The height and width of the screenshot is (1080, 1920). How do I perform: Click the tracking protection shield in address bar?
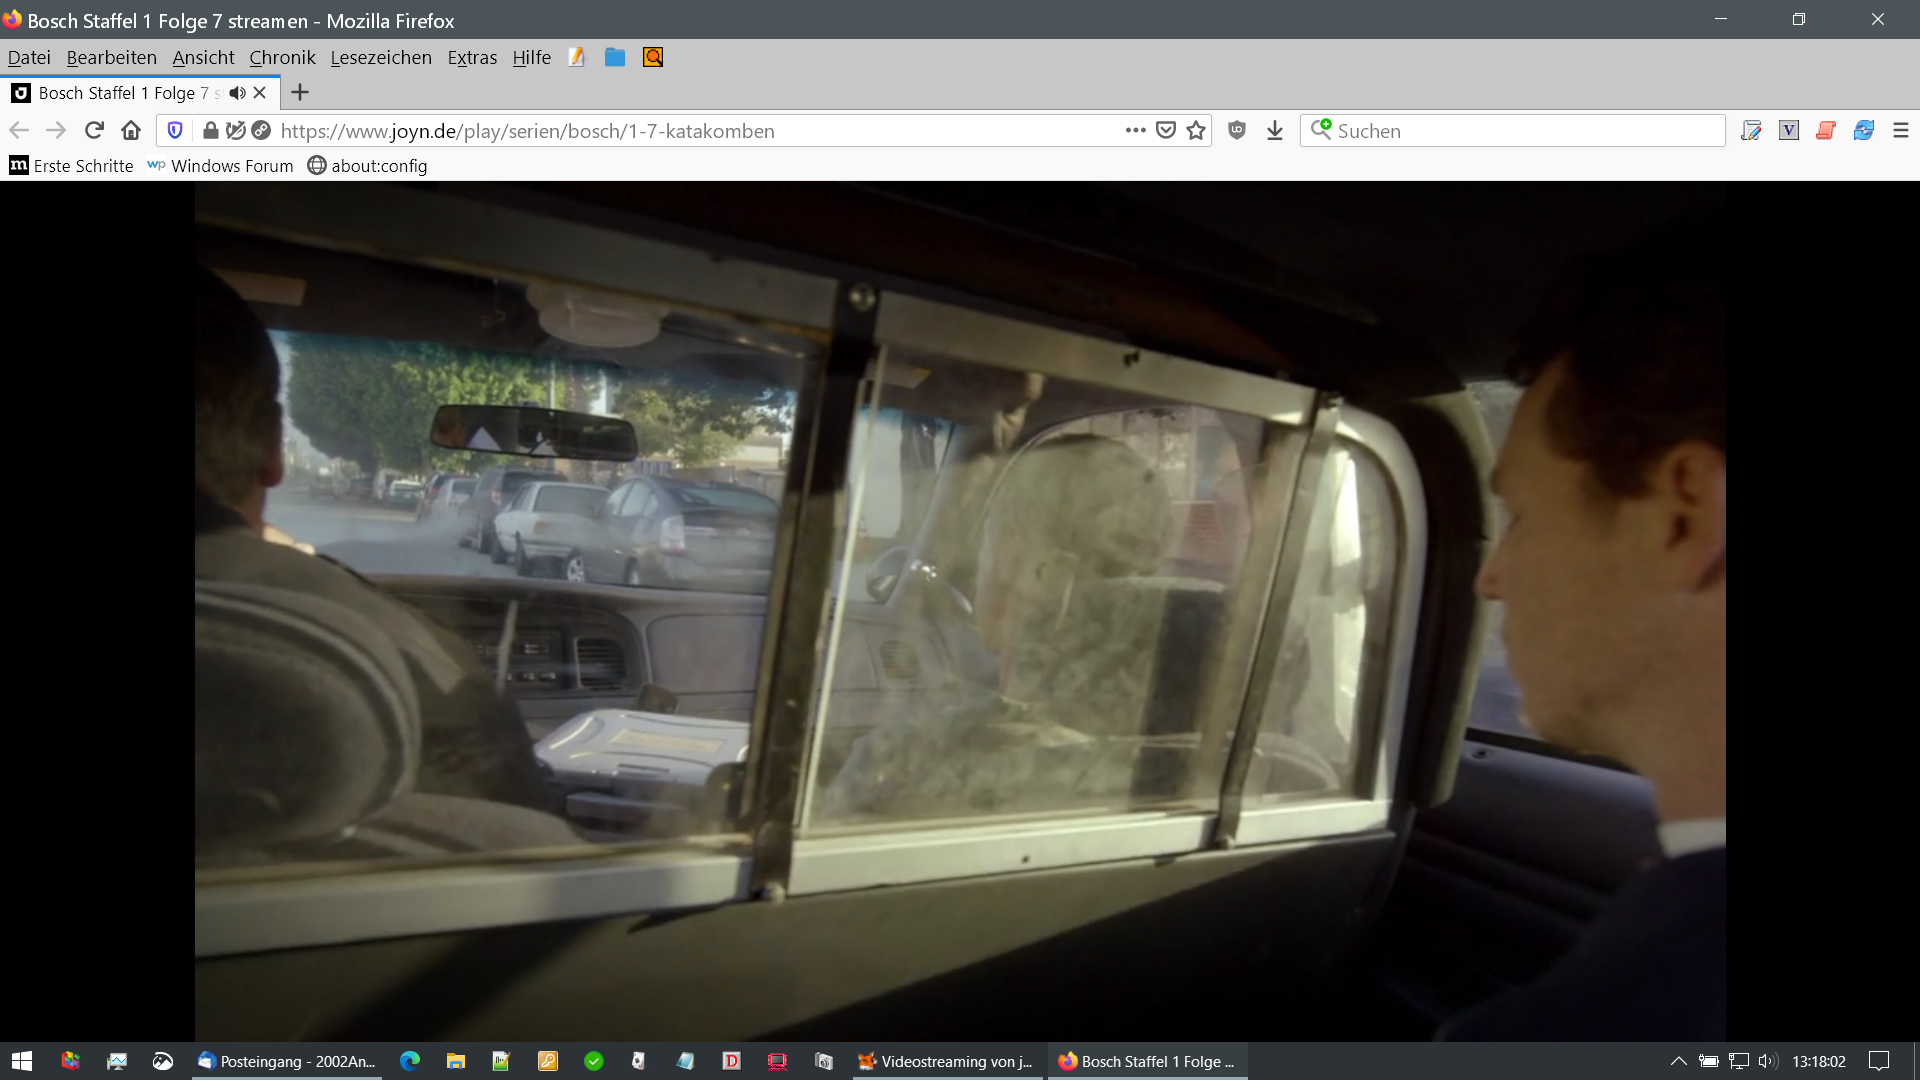pyautogui.click(x=175, y=131)
